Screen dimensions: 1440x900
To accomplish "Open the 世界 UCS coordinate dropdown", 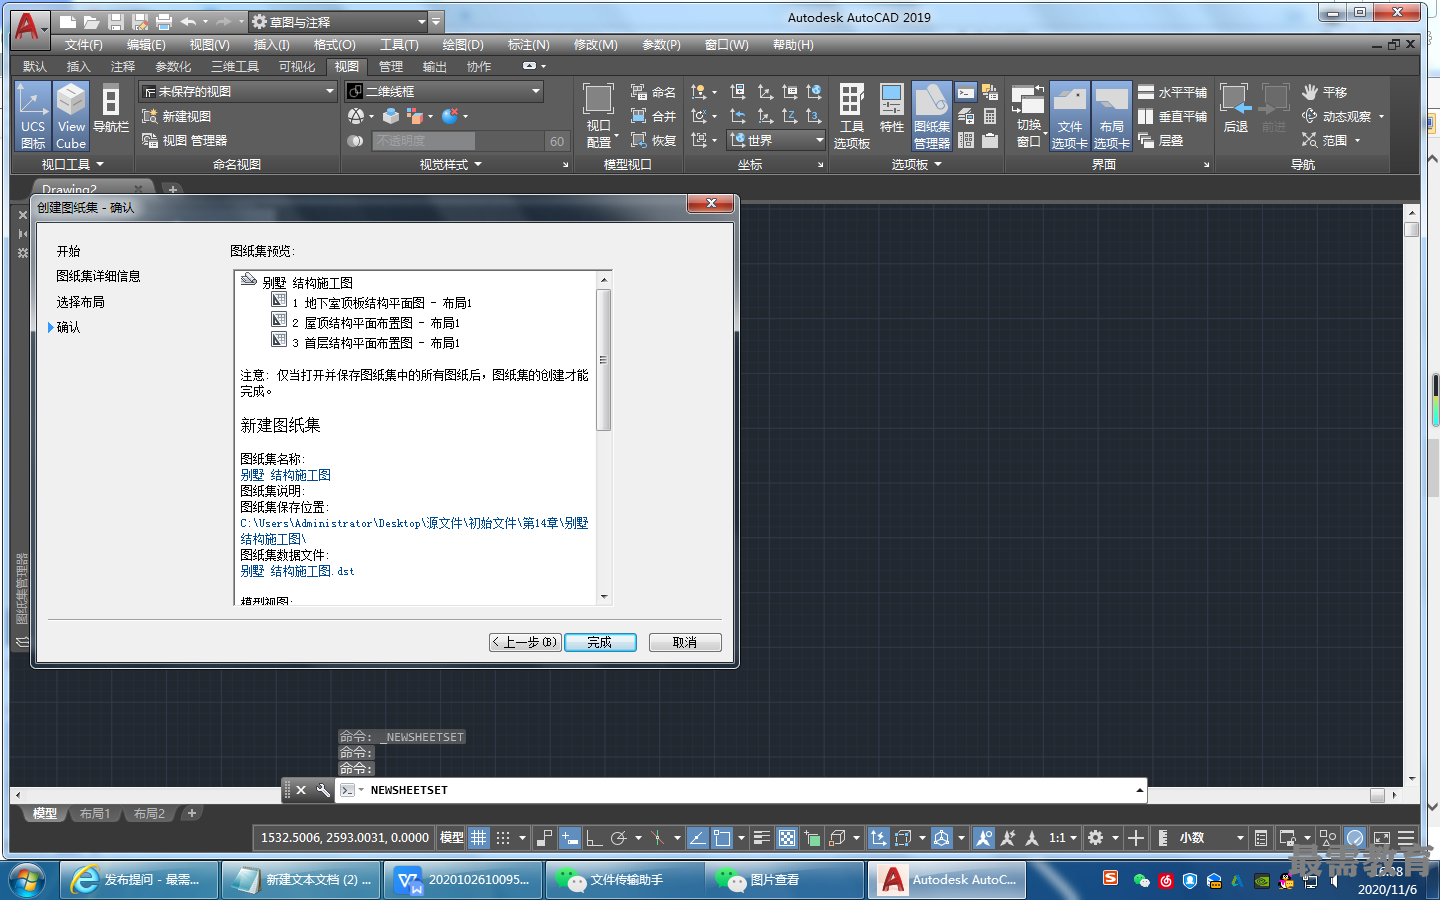I will [x=776, y=141].
